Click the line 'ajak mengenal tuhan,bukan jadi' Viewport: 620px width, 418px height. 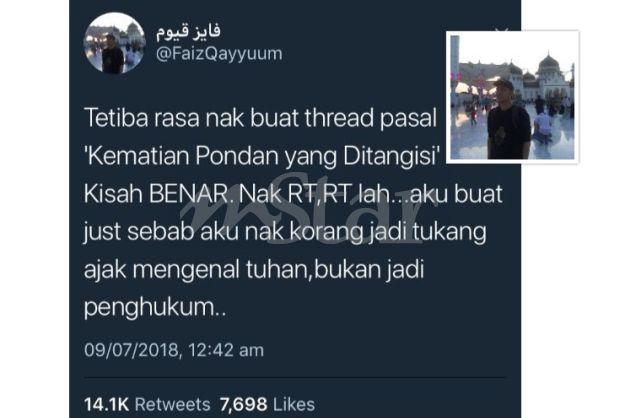254,270
